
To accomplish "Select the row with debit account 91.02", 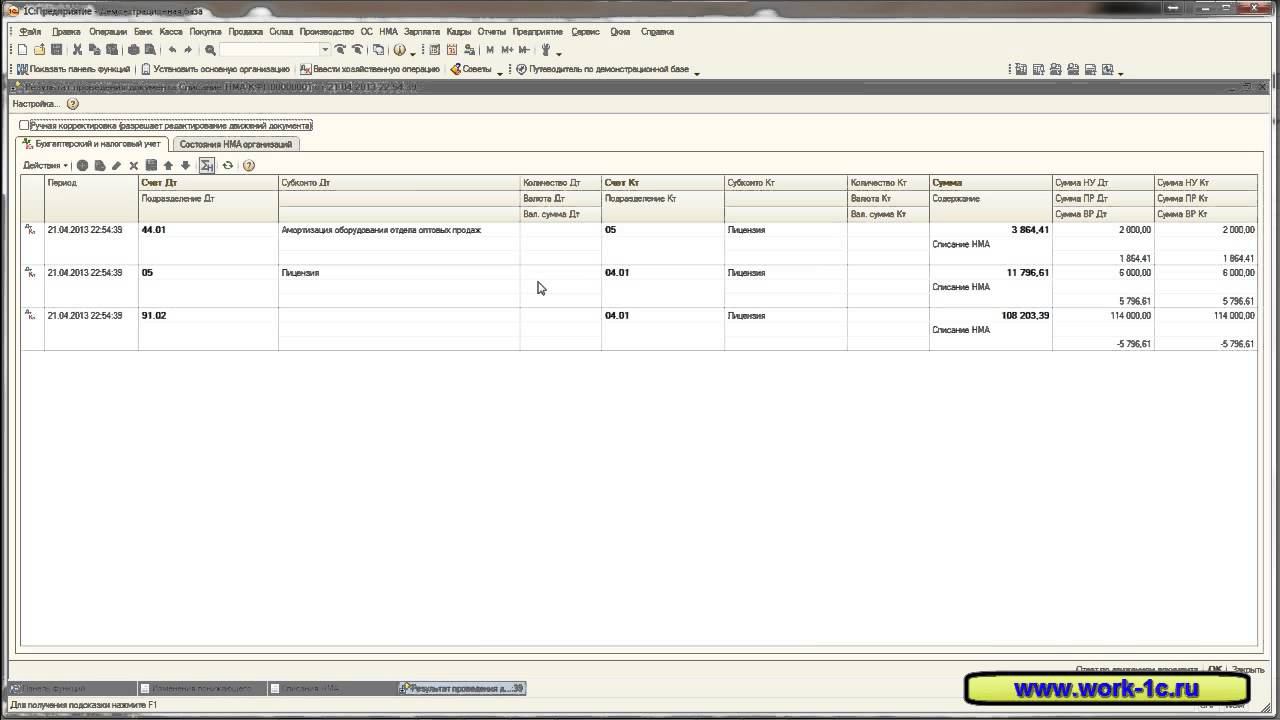I will [x=640, y=330].
